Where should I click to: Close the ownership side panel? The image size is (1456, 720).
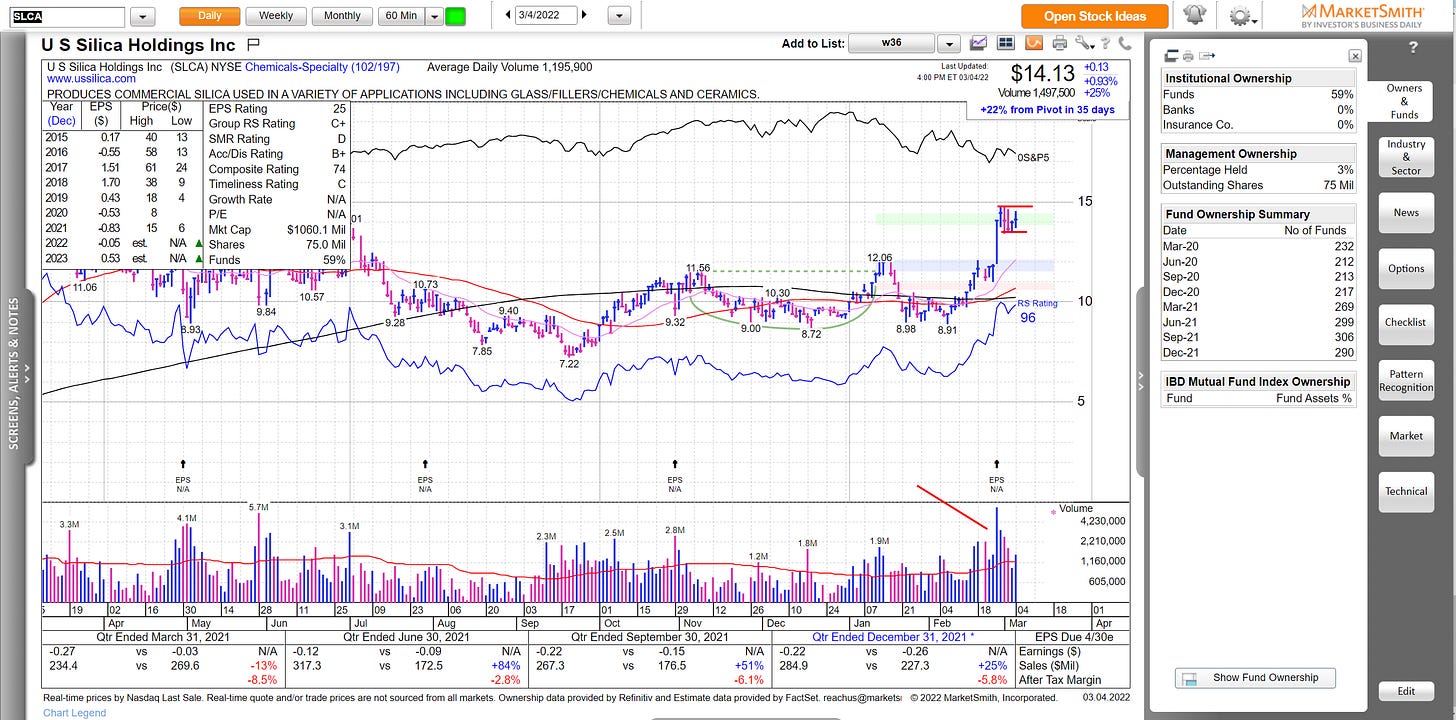tap(1355, 57)
